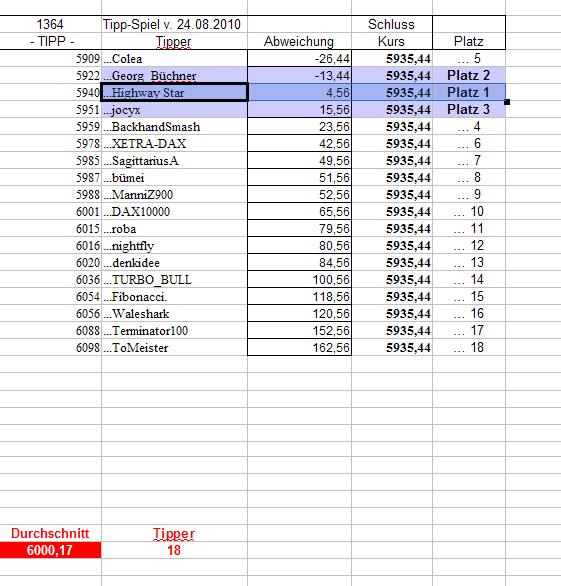Select the cell containing 1364
561x586 pixels.
50,24
